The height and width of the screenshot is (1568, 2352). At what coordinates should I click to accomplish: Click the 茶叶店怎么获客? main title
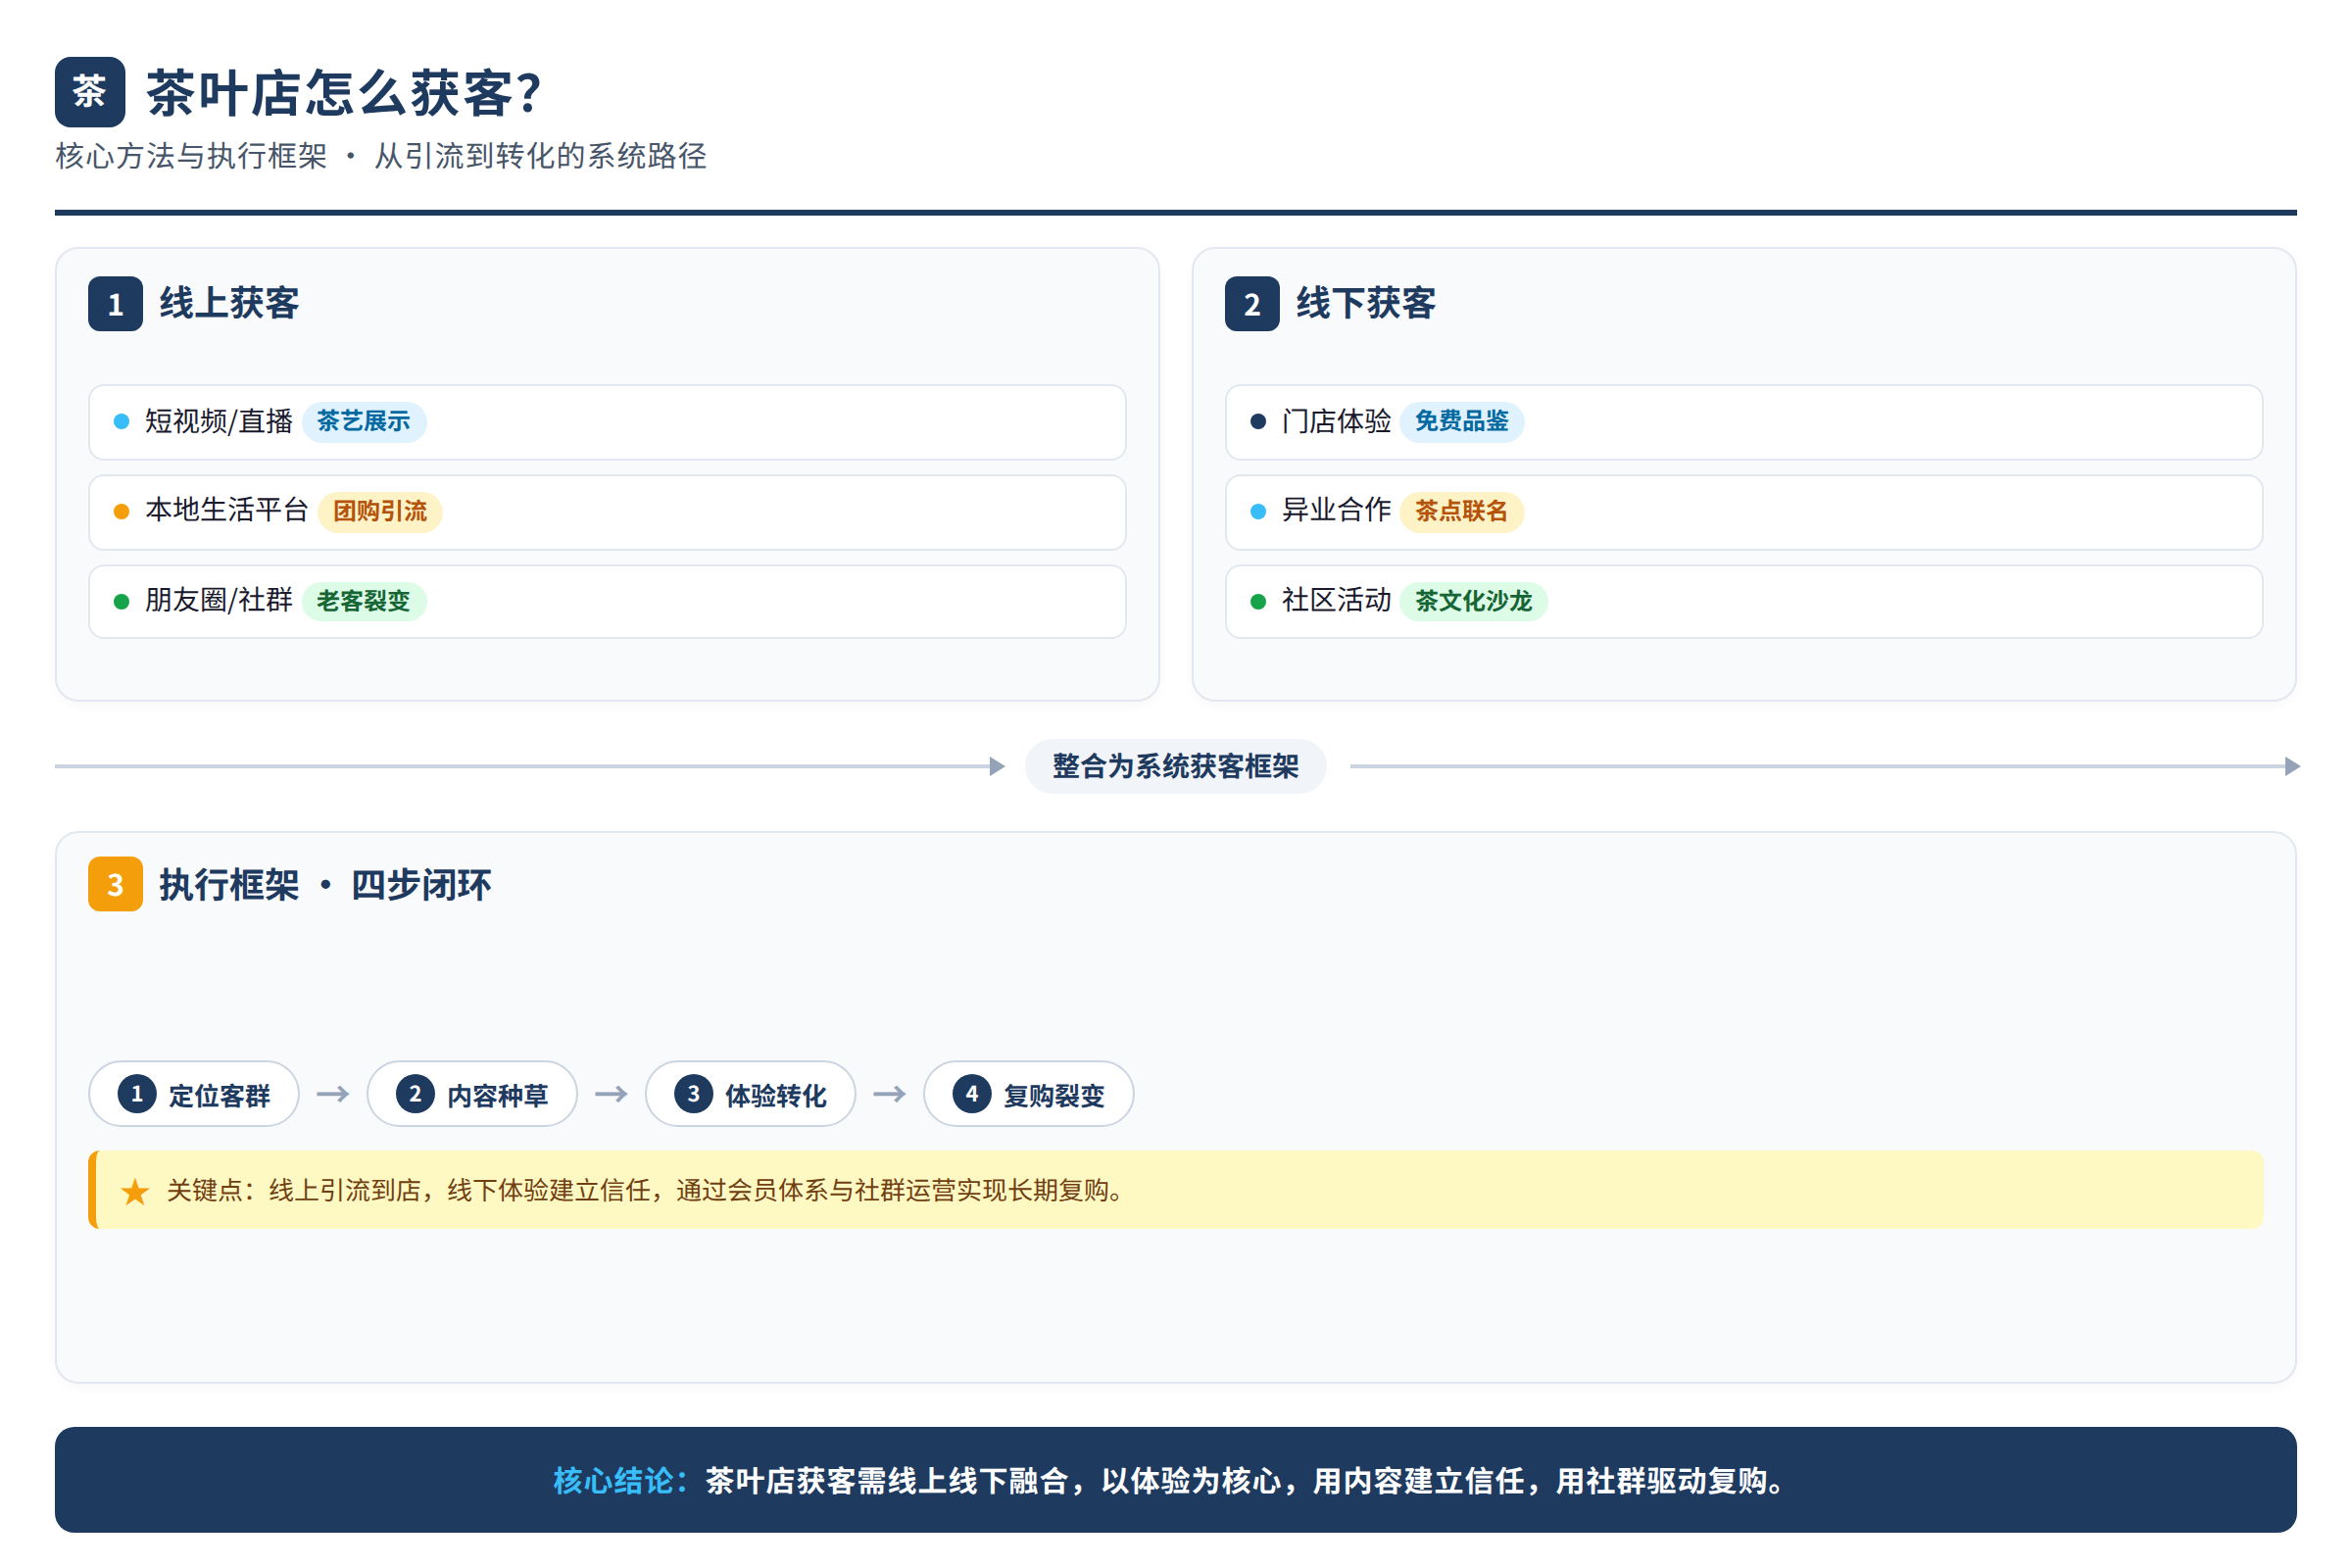[343, 94]
